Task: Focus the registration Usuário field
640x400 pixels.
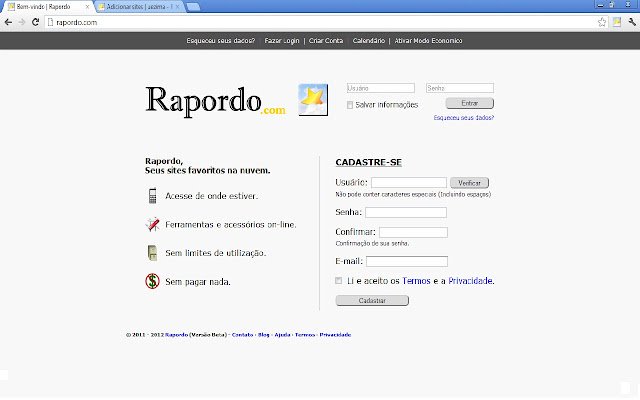Action: click(409, 182)
